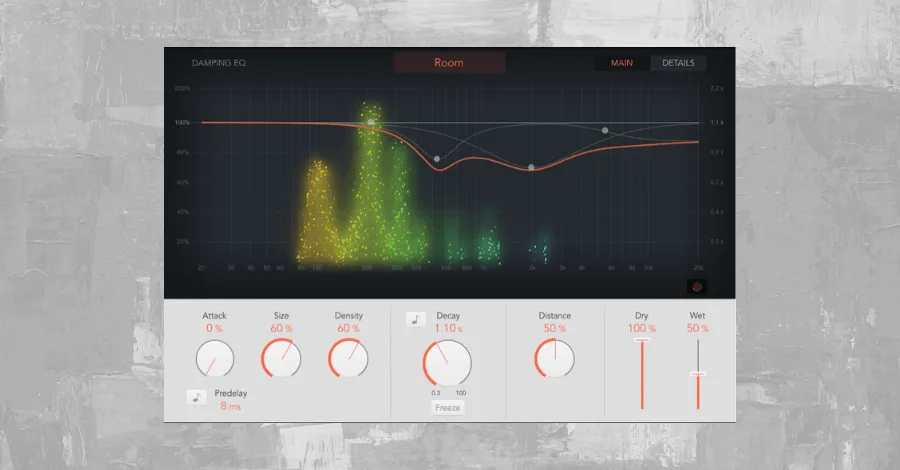The height and width of the screenshot is (470, 900).
Task: Click the Attack value 0 %
Action: pyautogui.click(x=214, y=328)
